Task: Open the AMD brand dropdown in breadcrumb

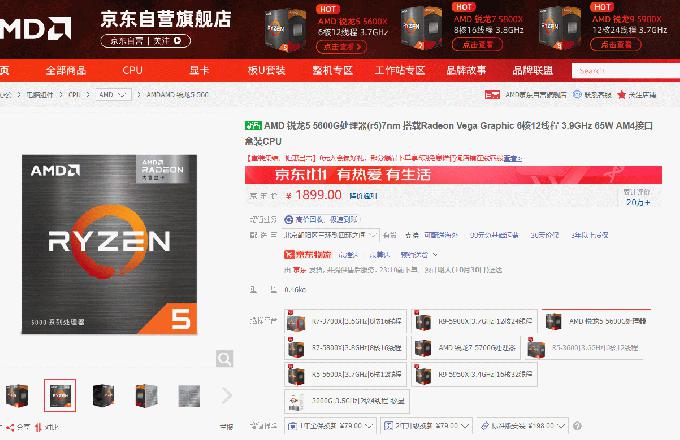Action: 113,95
